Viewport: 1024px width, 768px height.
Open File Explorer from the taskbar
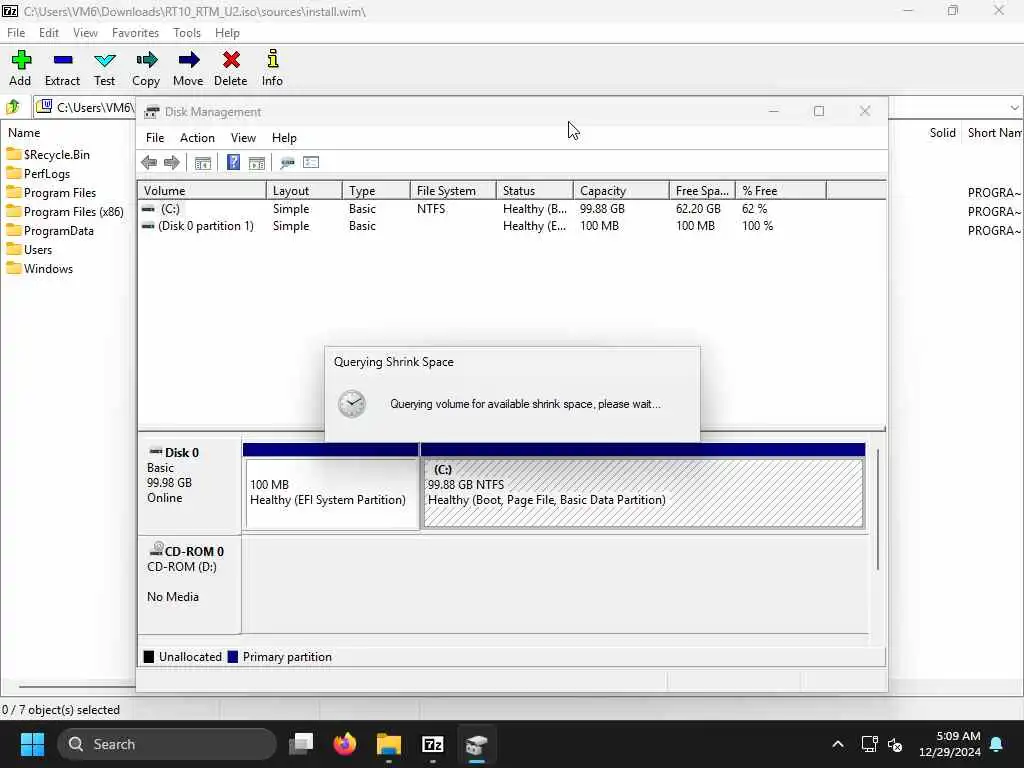pyautogui.click(x=389, y=744)
